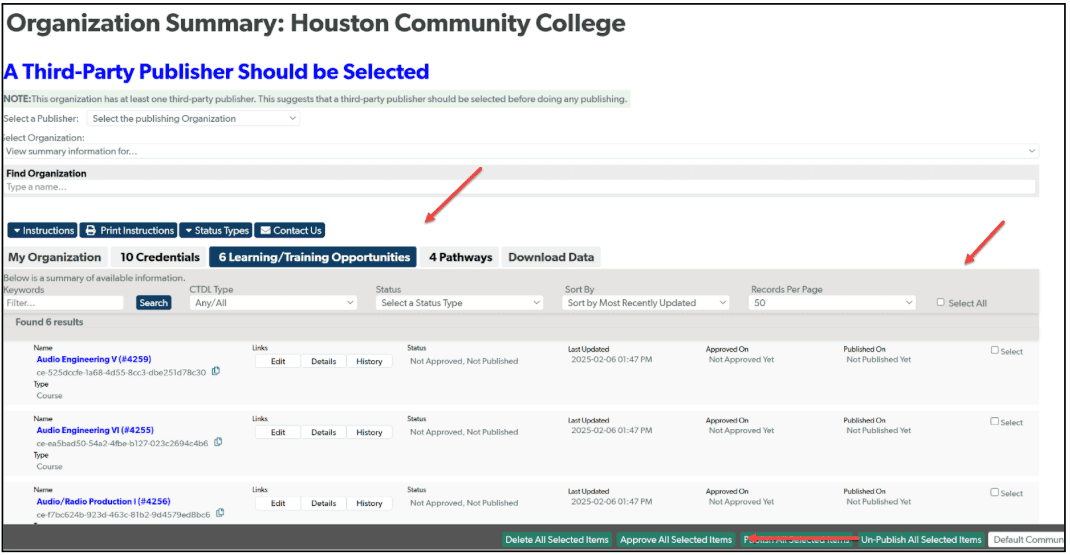Image resolution: width=1070 pixels, height=555 pixels.
Task: Select 'Found 6 results' text
Action: tap(49, 322)
